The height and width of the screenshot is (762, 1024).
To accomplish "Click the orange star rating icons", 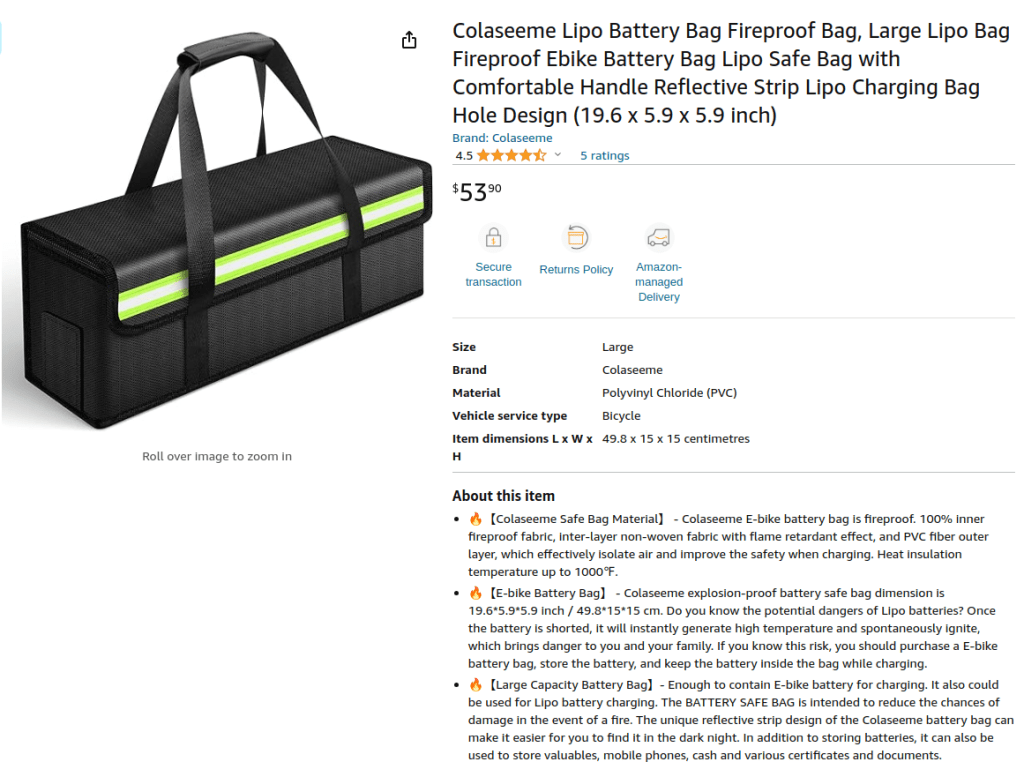I will coord(511,155).
